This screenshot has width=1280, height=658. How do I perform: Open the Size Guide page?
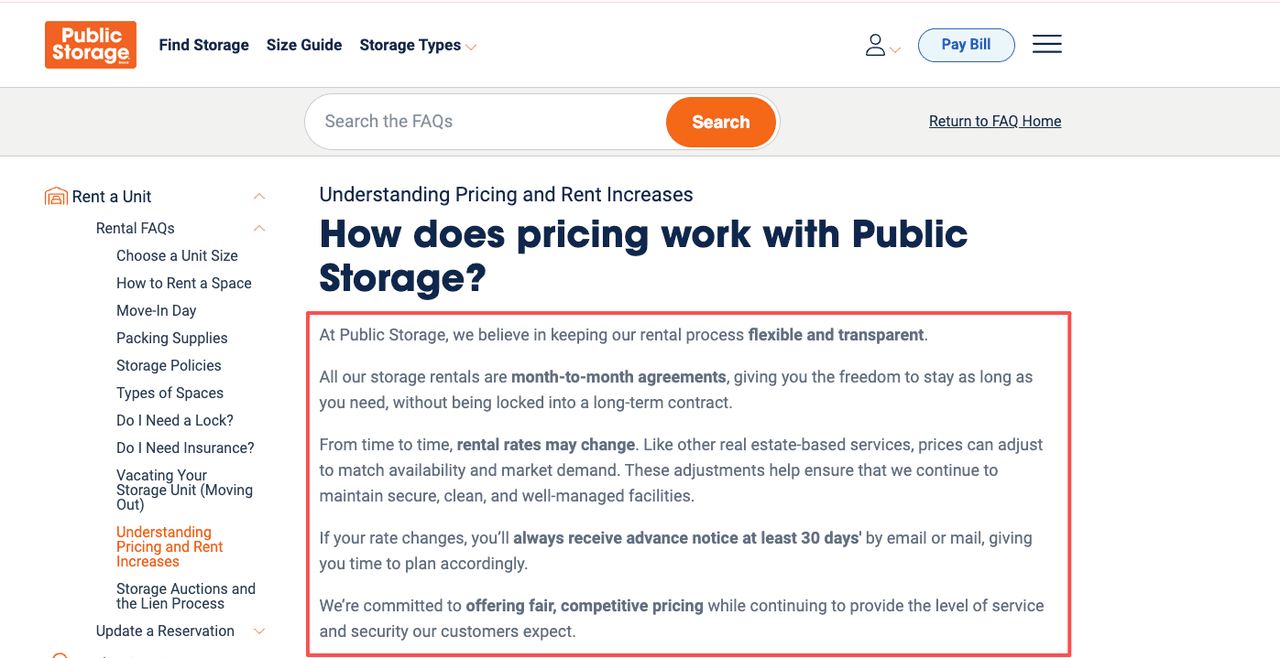pos(304,45)
